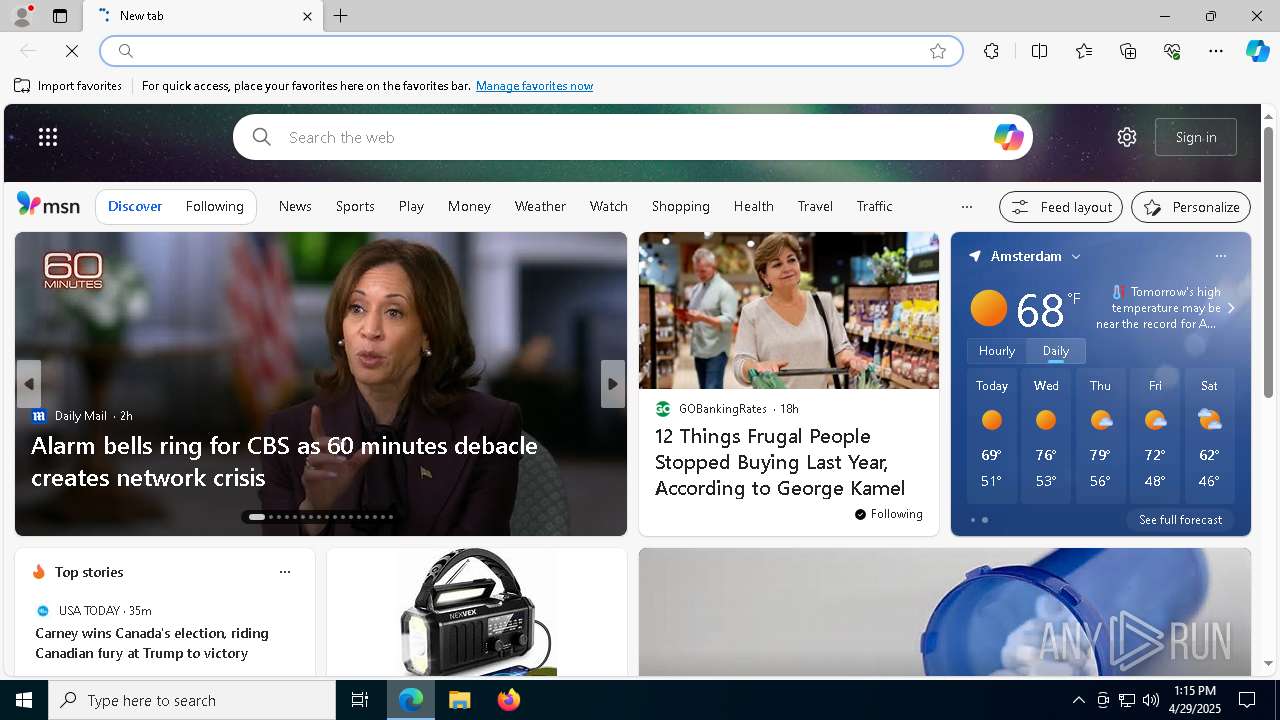The image size is (1280, 720).
Task: Open Split screen view
Action: [1039, 51]
